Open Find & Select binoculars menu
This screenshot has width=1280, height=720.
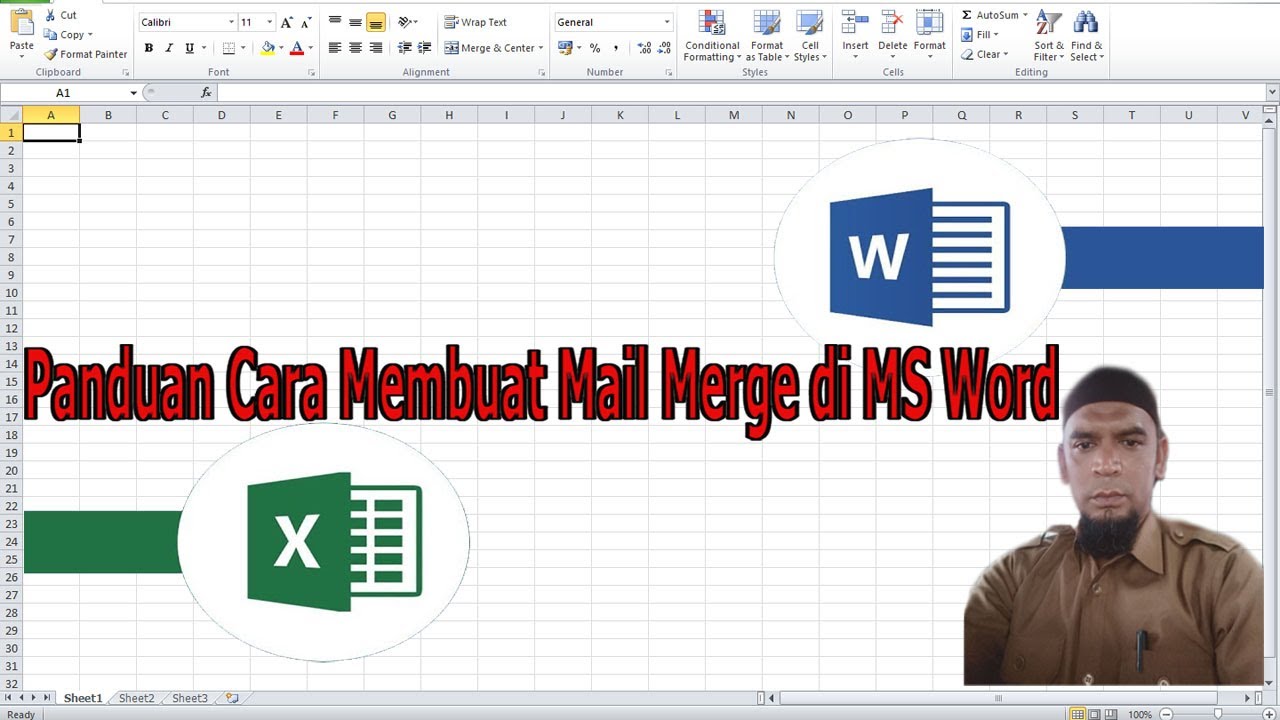1087,36
